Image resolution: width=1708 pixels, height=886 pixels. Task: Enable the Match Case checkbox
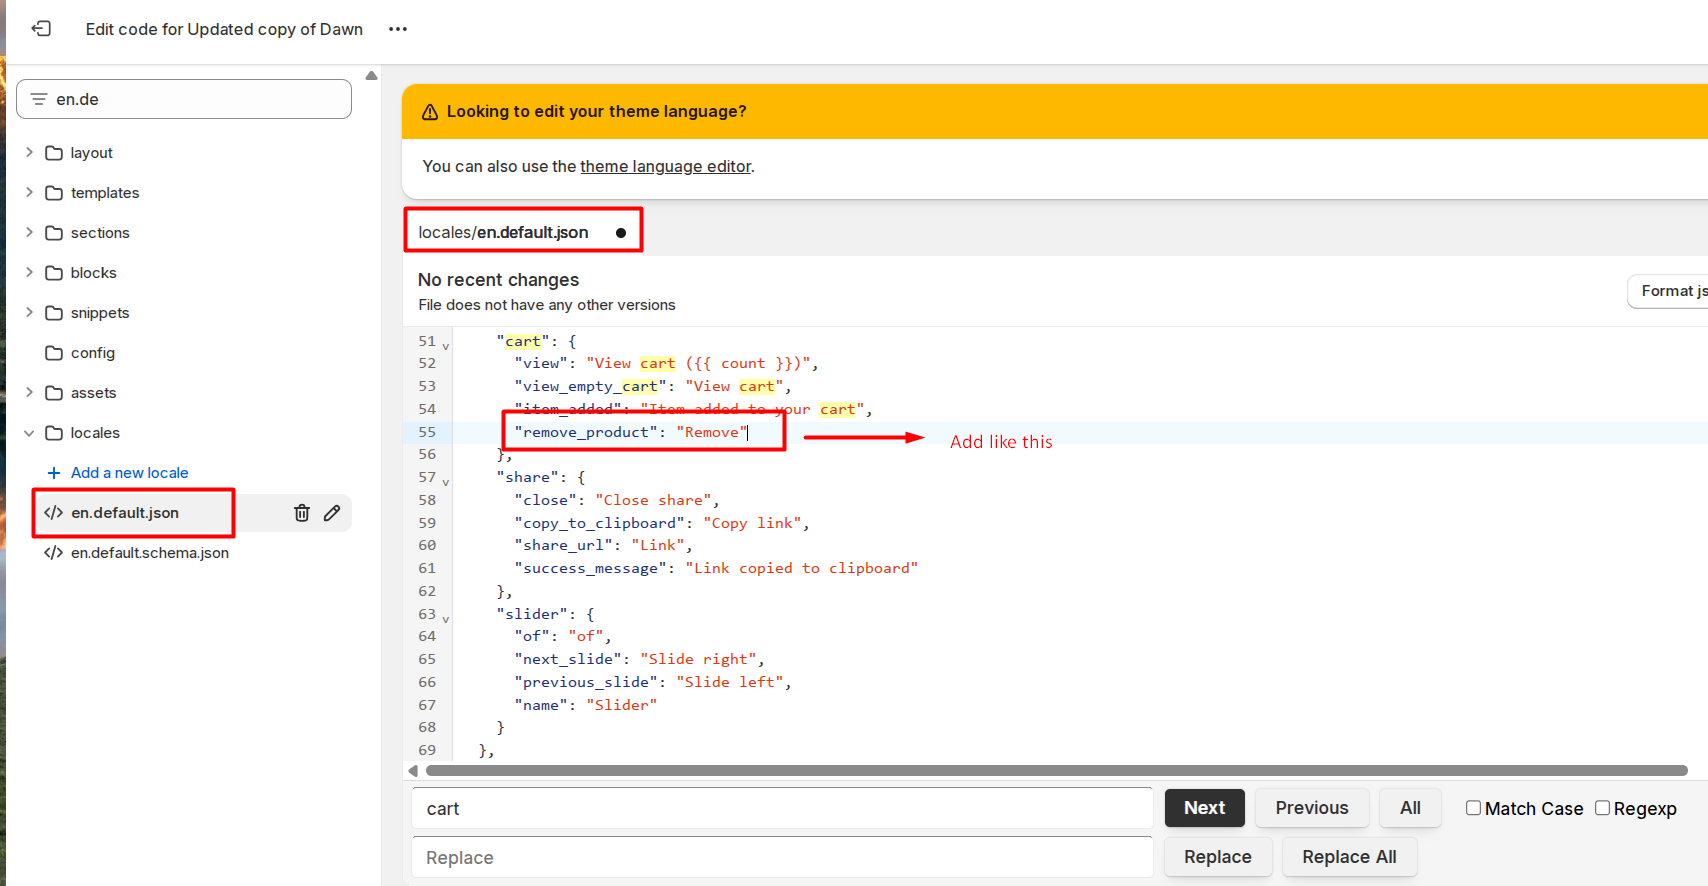point(1473,808)
